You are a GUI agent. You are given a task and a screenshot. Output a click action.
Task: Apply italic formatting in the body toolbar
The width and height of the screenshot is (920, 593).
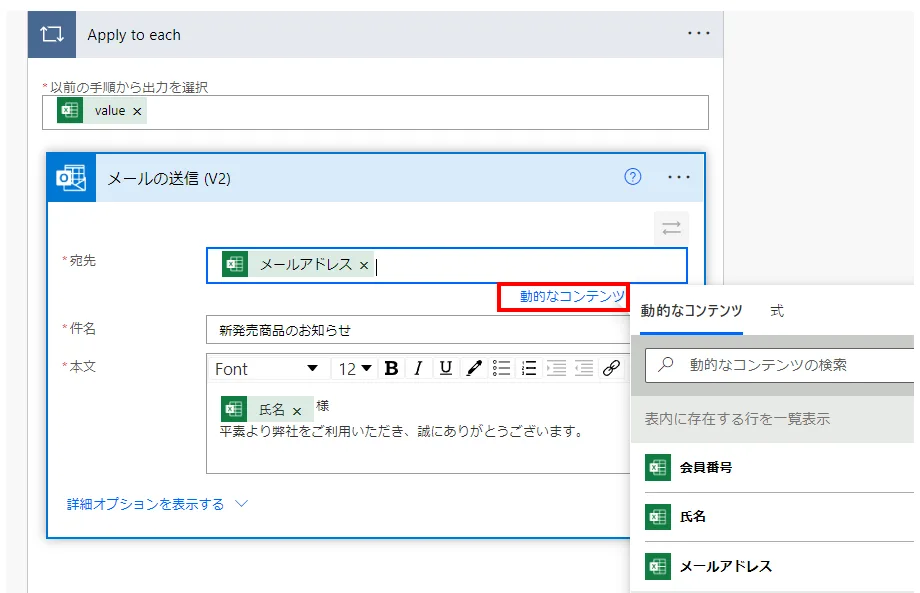pyautogui.click(x=418, y=369)
